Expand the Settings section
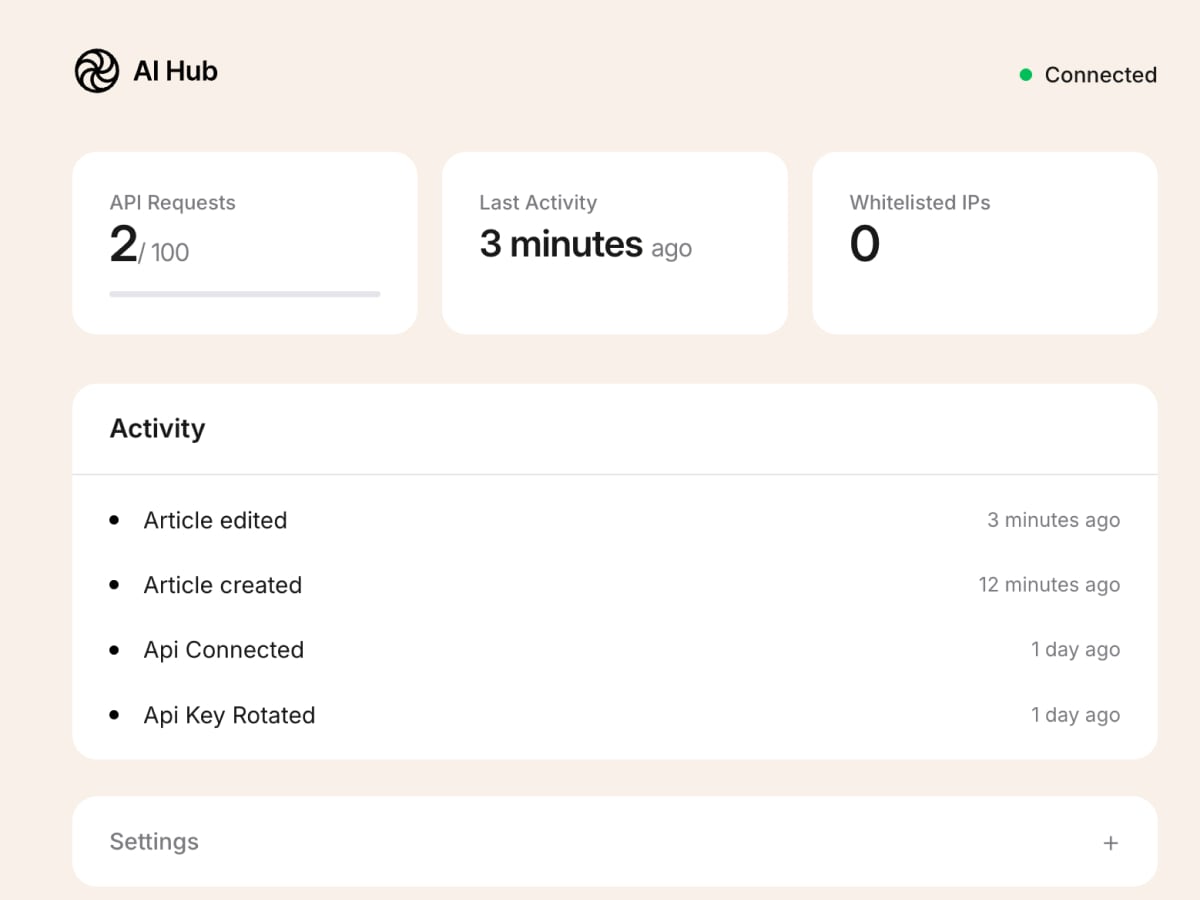This screenshot has height=900, width=1200. 614,842
